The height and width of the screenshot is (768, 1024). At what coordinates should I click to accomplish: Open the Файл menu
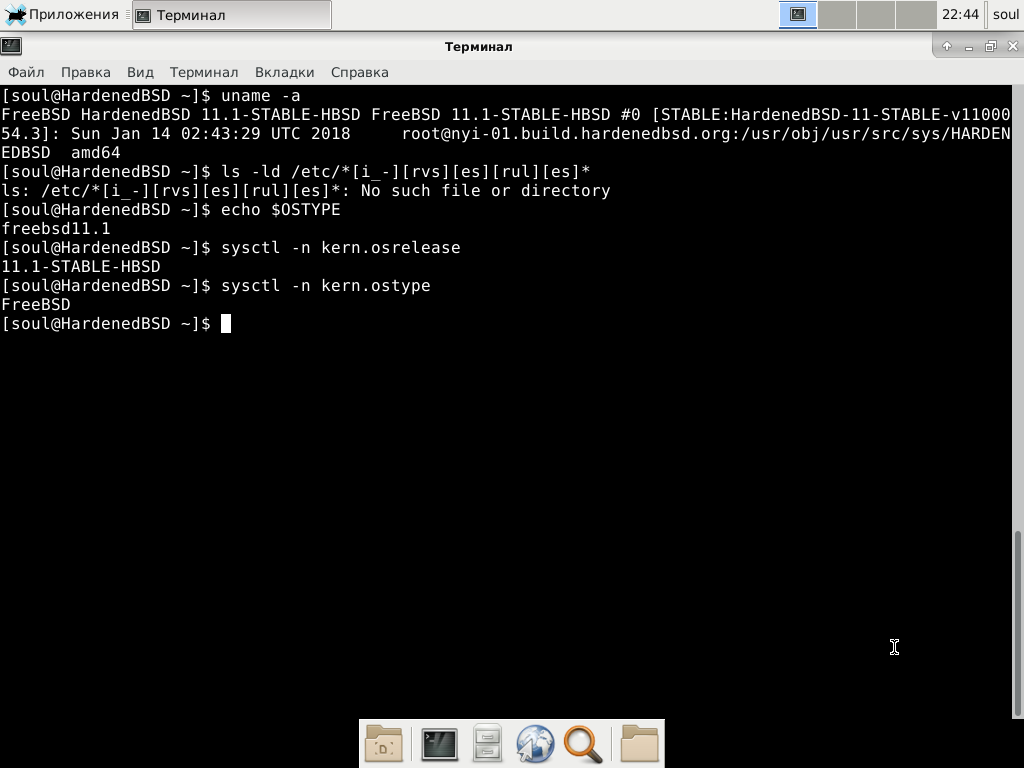click(26, 72)
